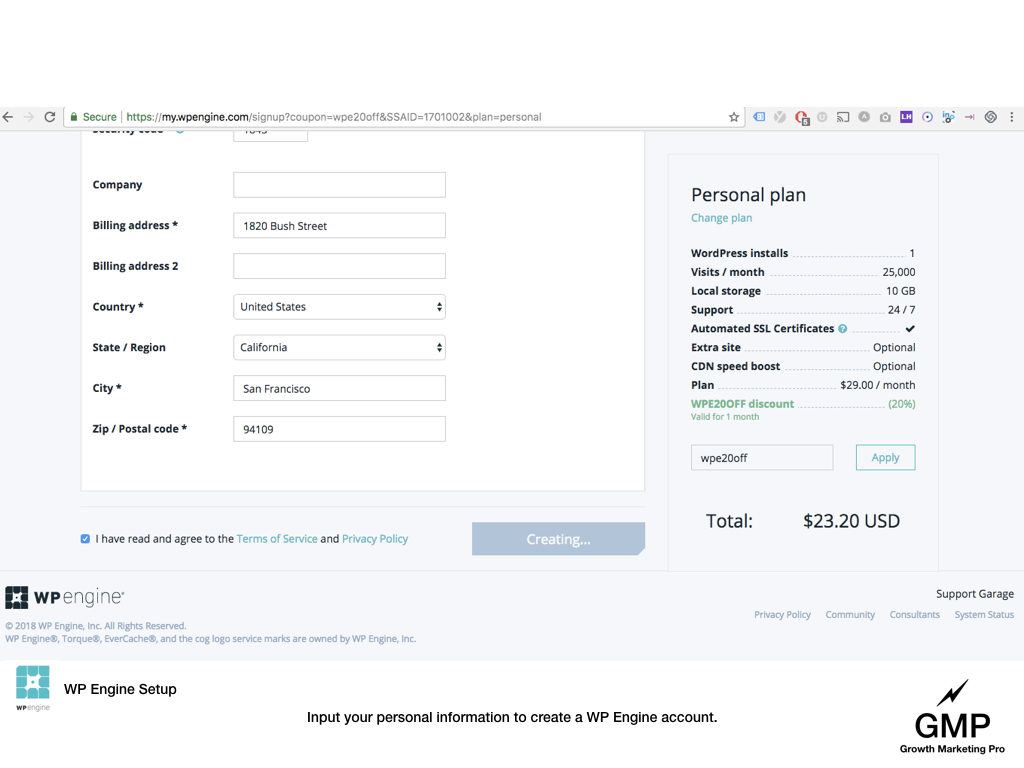Click the $23.20 USD total amount
The image size is (1024, 768).
[852, 520]
